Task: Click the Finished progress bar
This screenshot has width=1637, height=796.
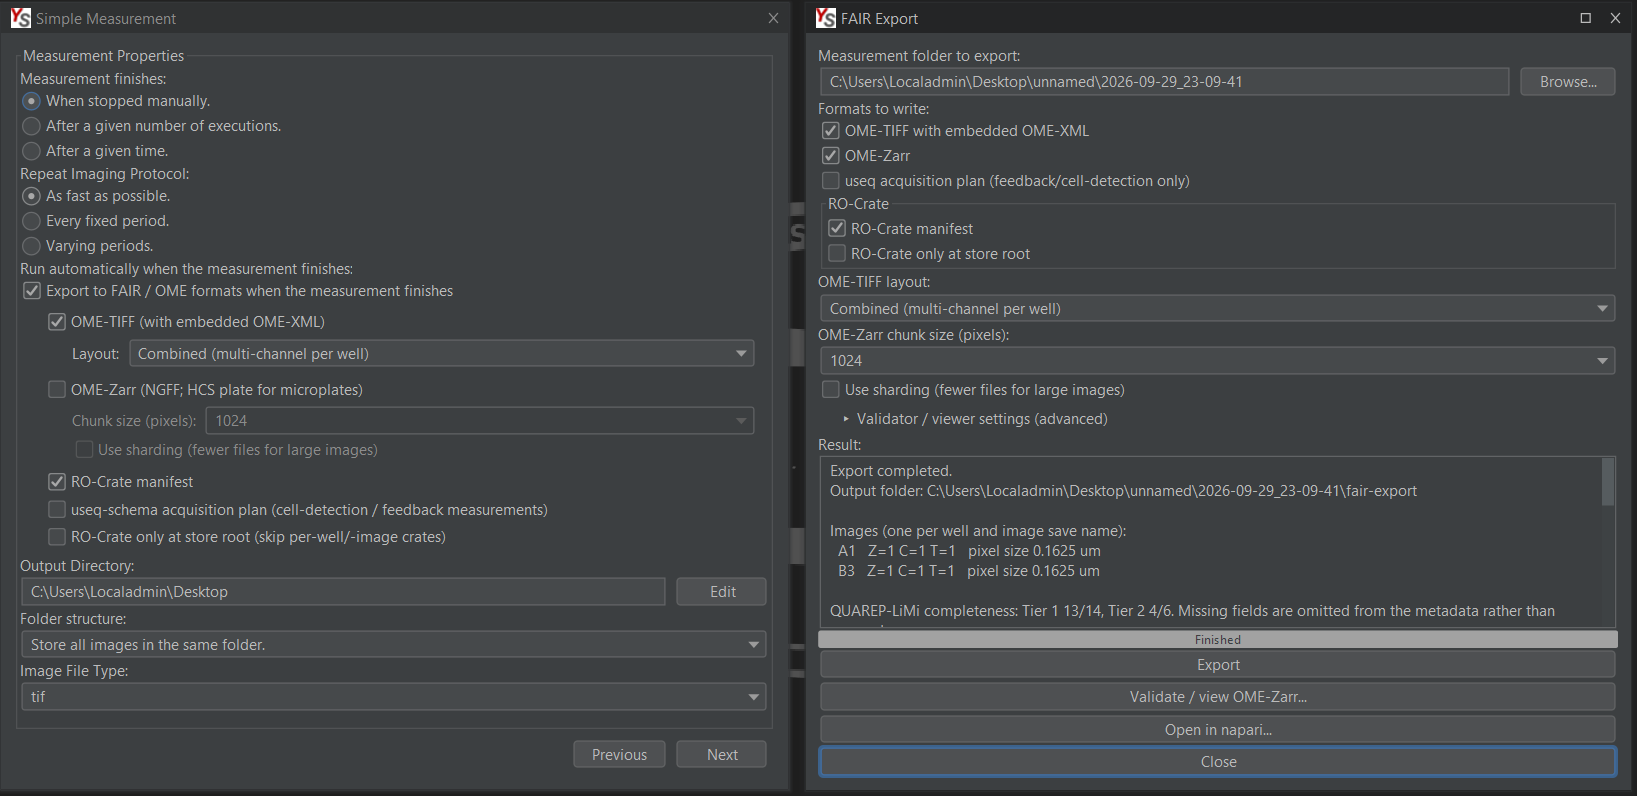Action: (x=1218, y=640)
